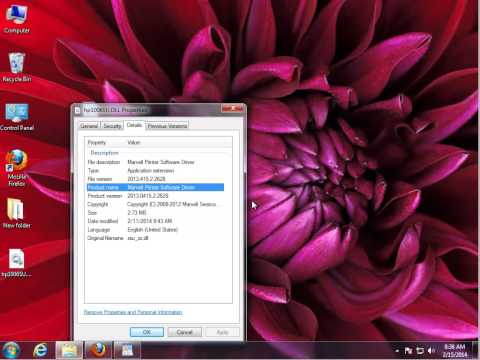The image size is (480, 360).
Task: Show hidden tray icons arrow
Action: pyautogui.click(x=397, y=351)
